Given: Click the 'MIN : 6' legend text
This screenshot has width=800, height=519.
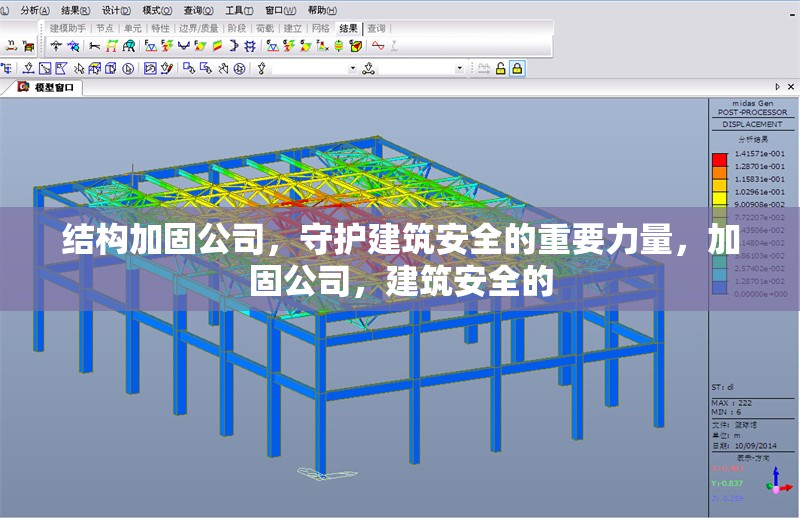Looking at the screenshot, I should 727,412.
